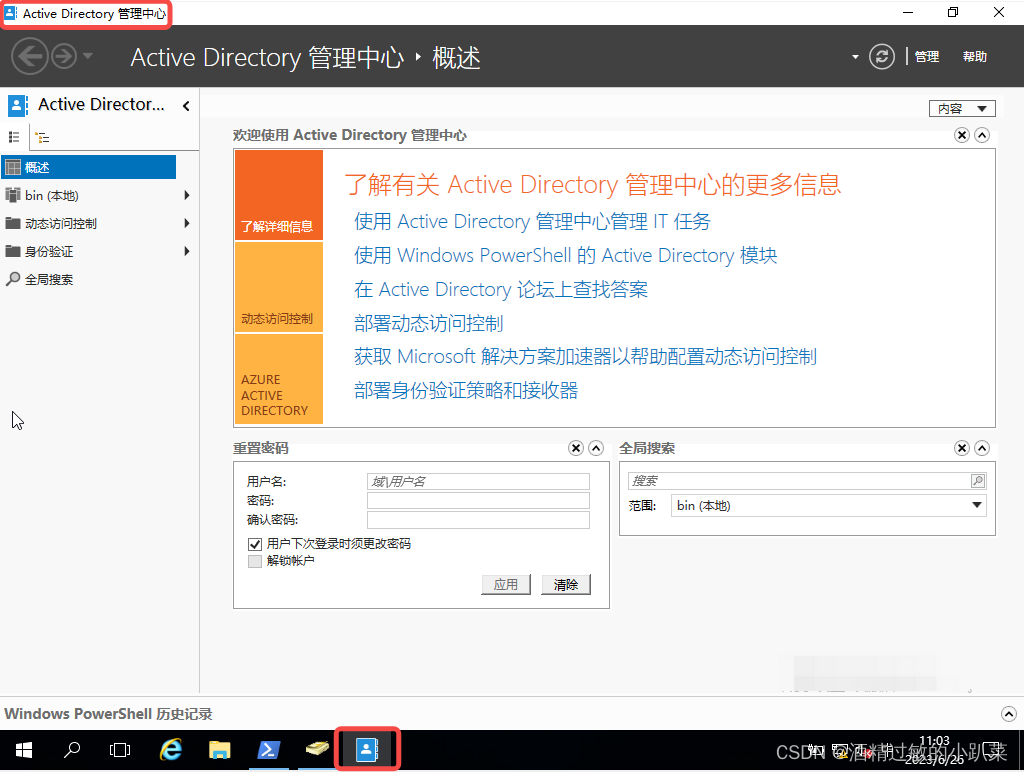Expand bin (本地) submenu arrow
Image resolution: width=1024 pixels, height=772 pixels.
(187, 195)
